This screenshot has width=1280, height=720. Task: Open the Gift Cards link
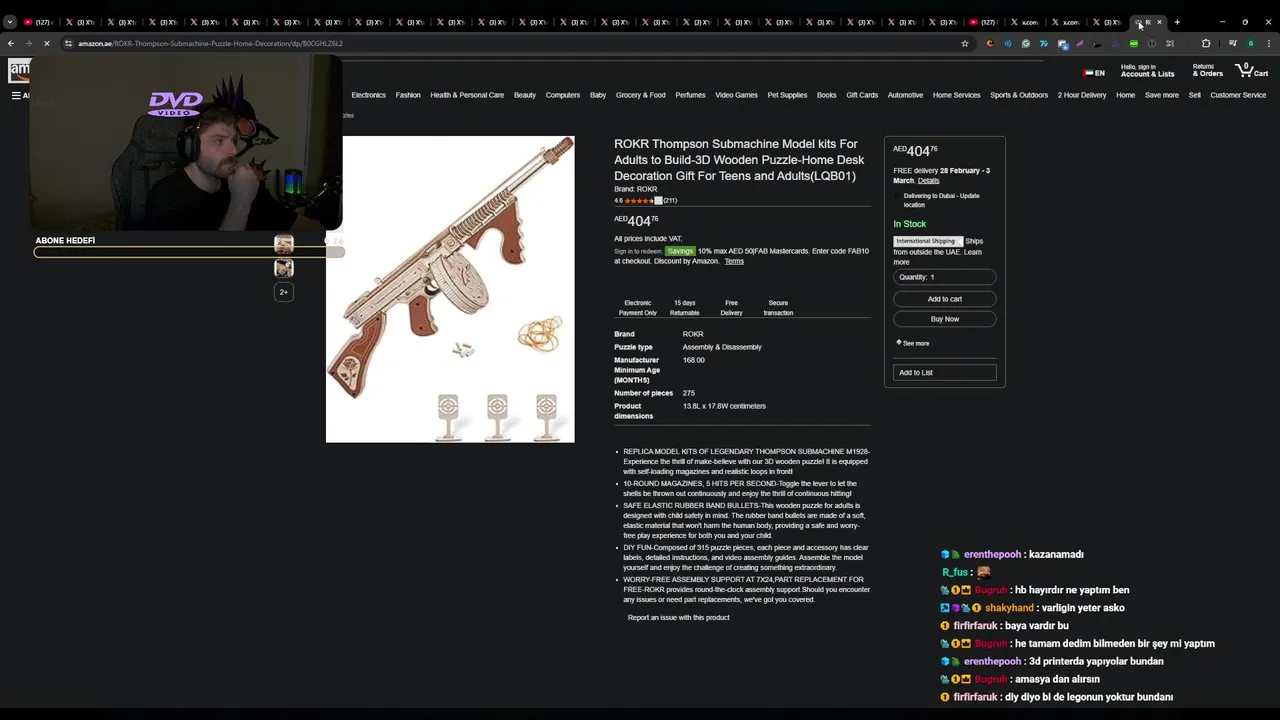click(x=862, y=95)
